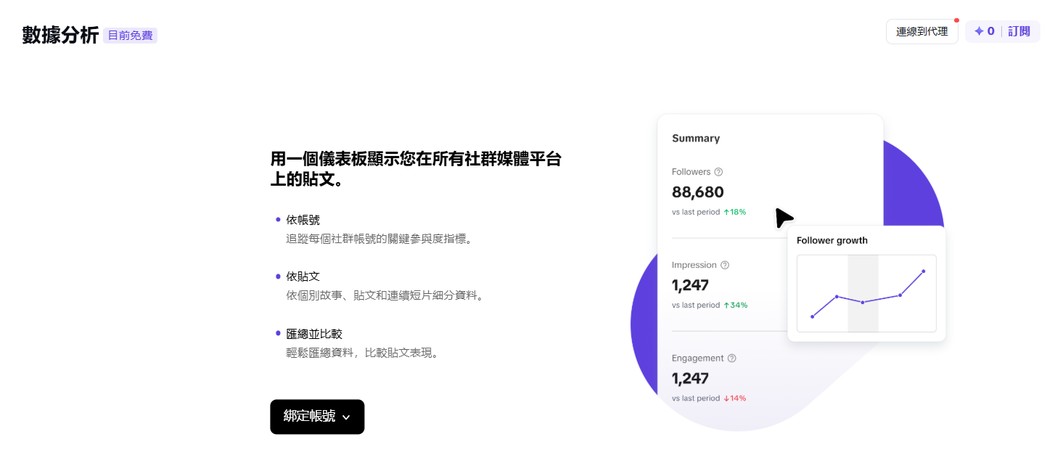Click the Follower growth card title

pos(832,240)
